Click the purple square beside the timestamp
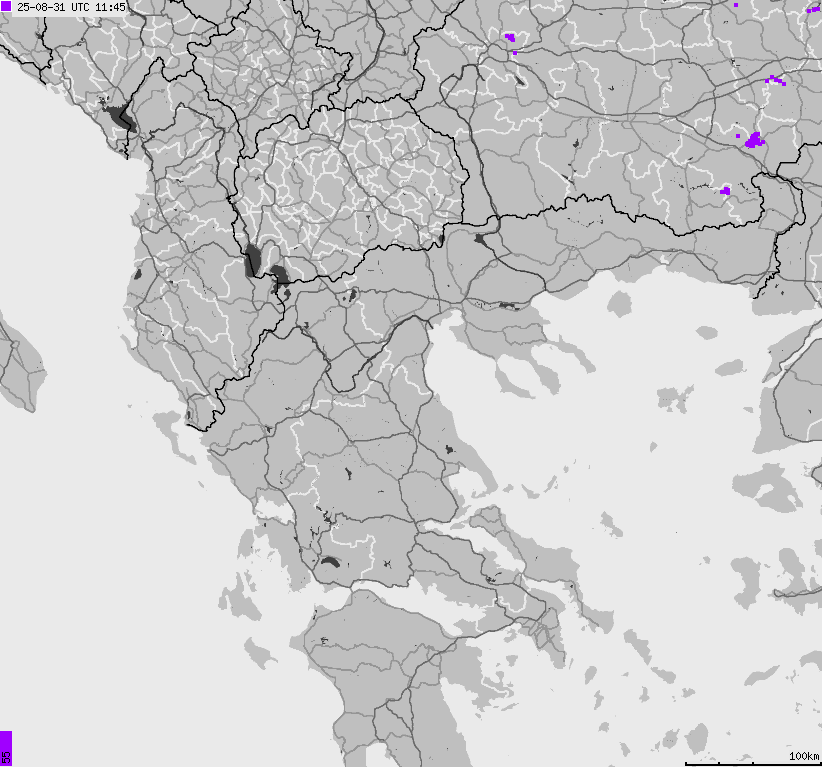This screenshot has height=767, width=822. [x=6, y=7]
